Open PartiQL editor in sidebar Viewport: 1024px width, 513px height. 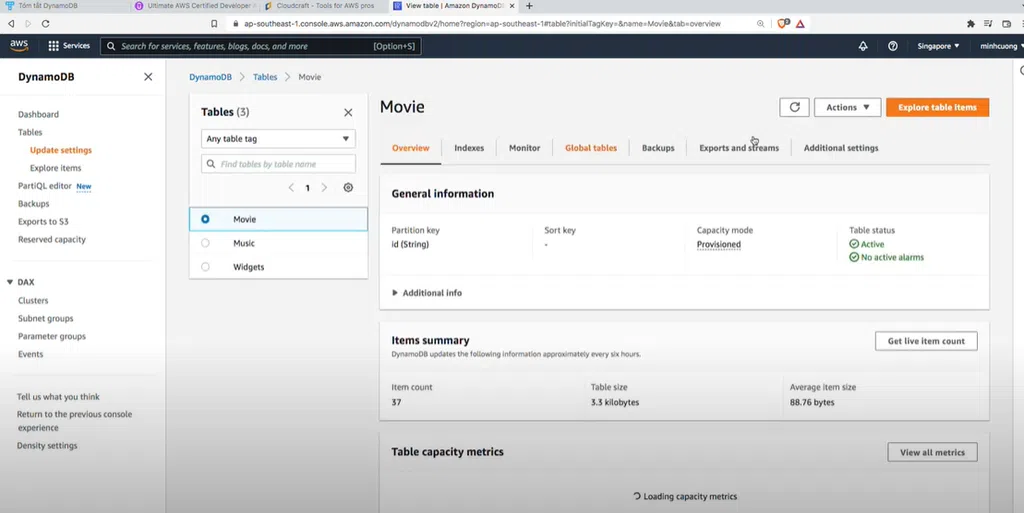click(x=44, y=186)
